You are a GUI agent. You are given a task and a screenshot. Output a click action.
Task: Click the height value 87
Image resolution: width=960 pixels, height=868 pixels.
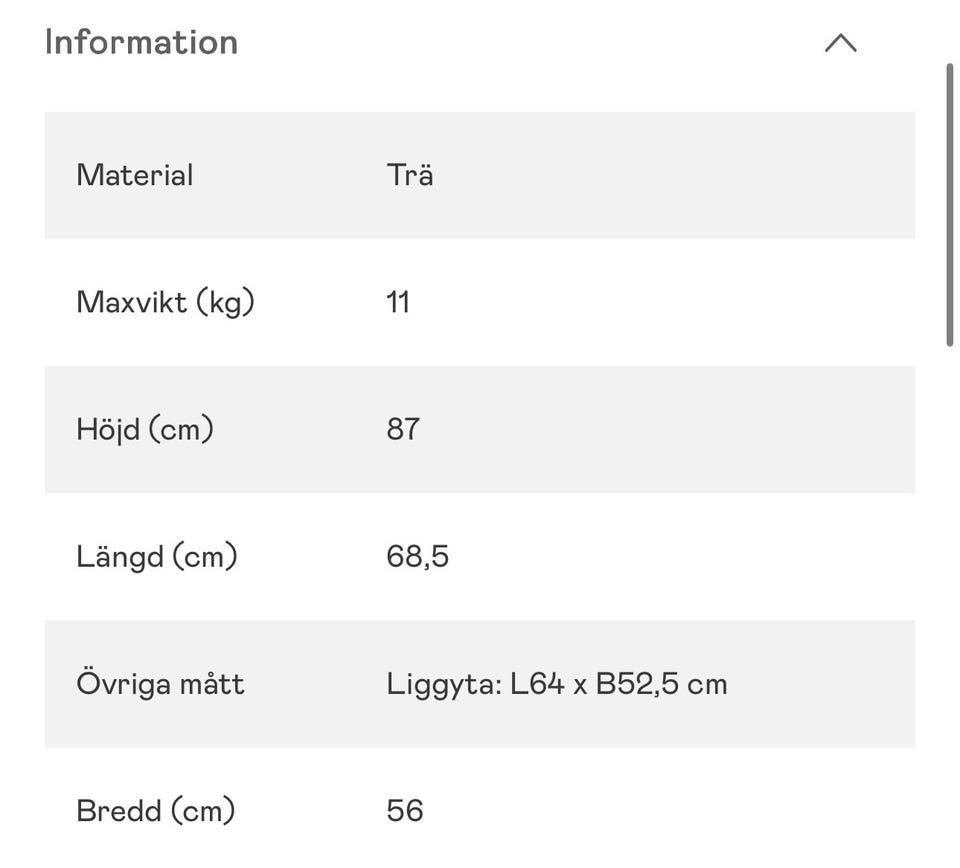point(402,429)
